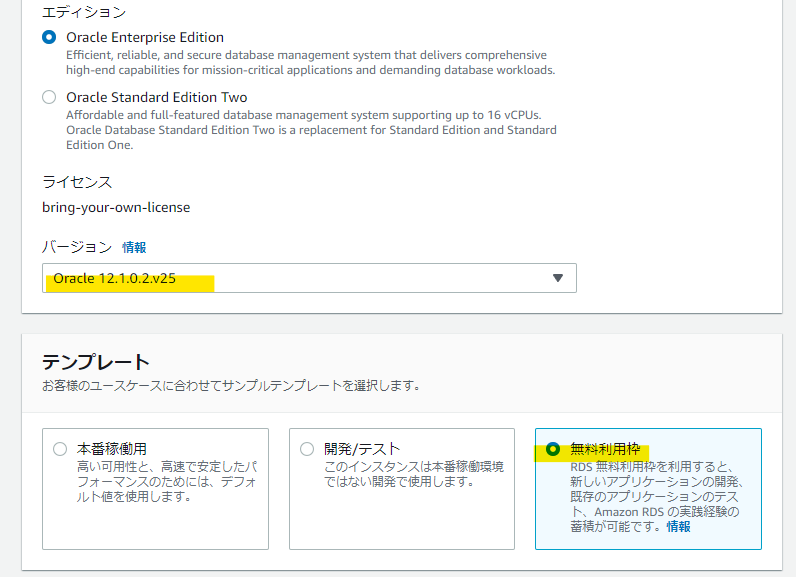Click the Standard Edition Two description paragraph

click(x=310, y=130)
